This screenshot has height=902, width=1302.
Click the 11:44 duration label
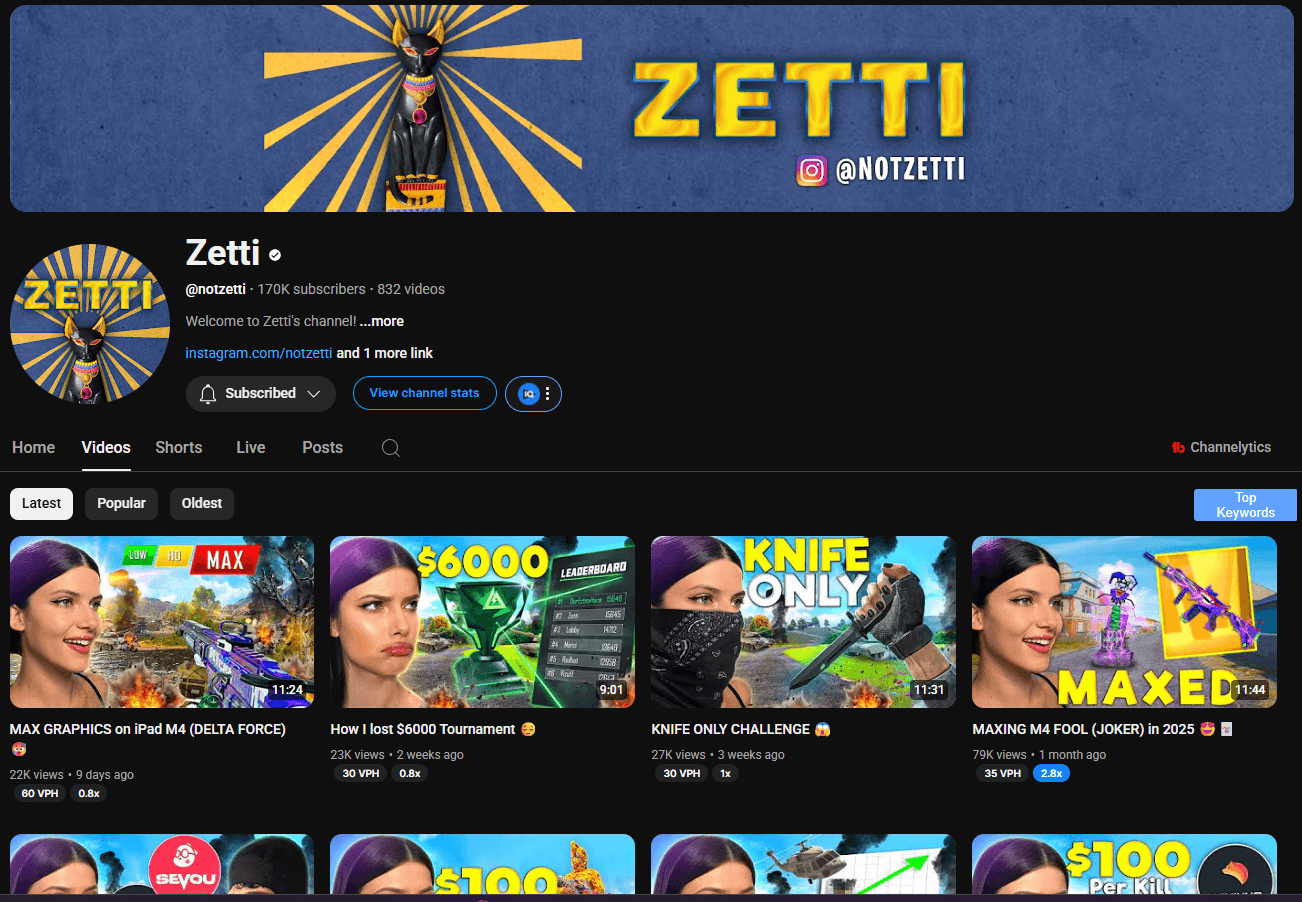1250,690
